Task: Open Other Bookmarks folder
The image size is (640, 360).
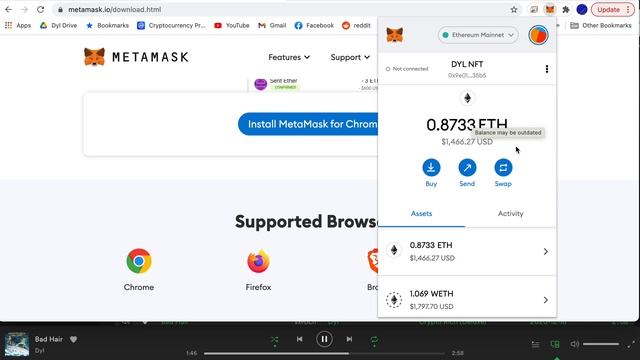Action: pos(601,25)
